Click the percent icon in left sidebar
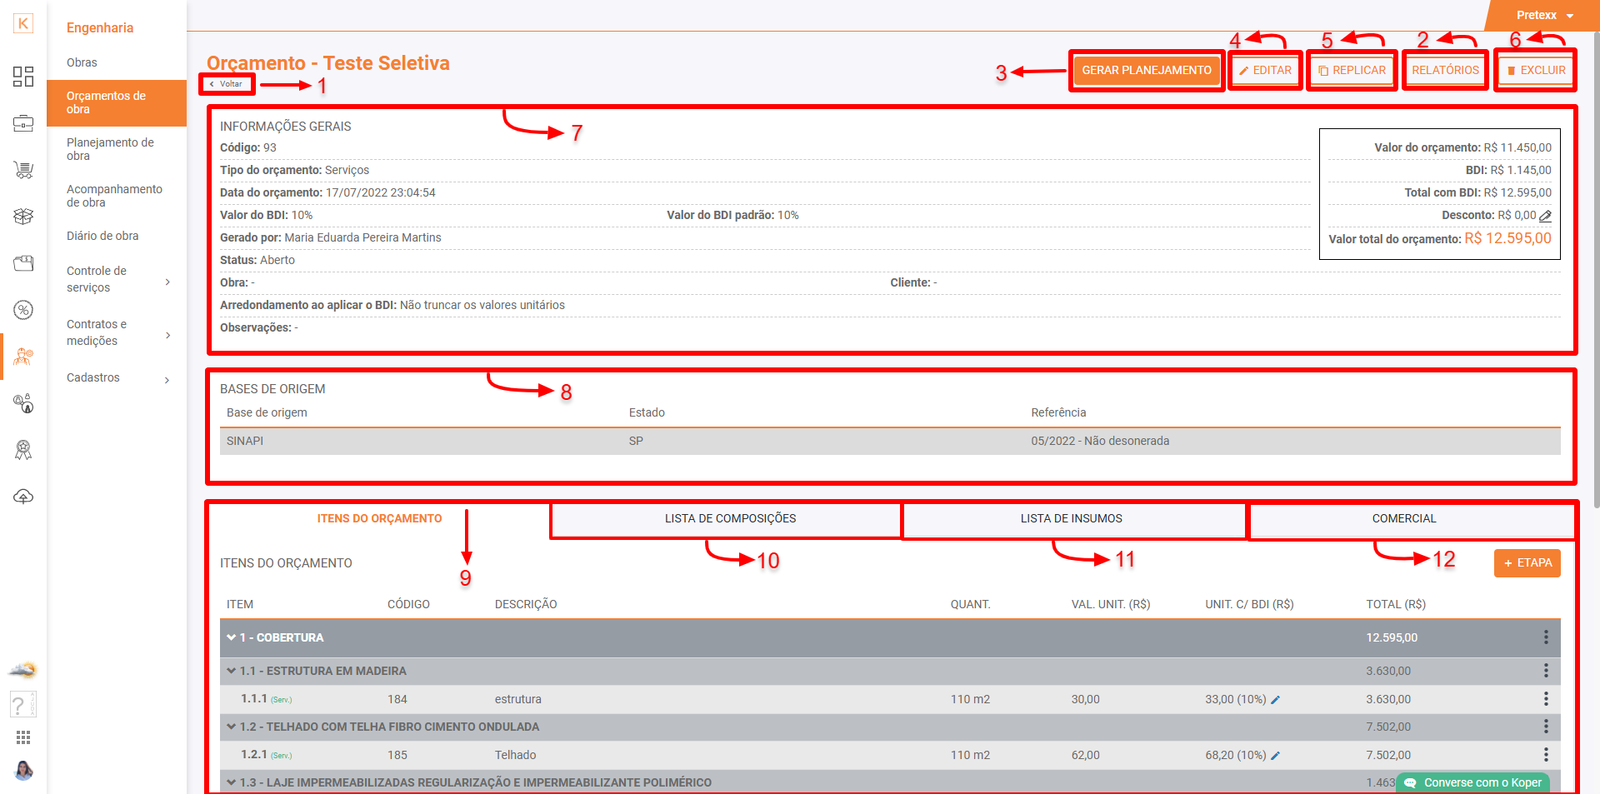 23,310
